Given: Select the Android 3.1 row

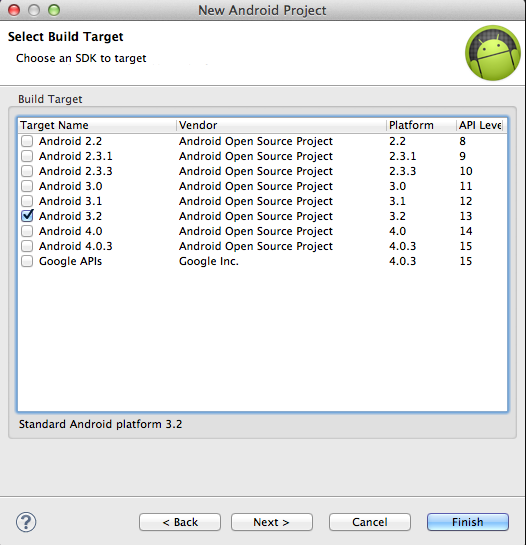Looking at the screenshot, I should point(262,201).
